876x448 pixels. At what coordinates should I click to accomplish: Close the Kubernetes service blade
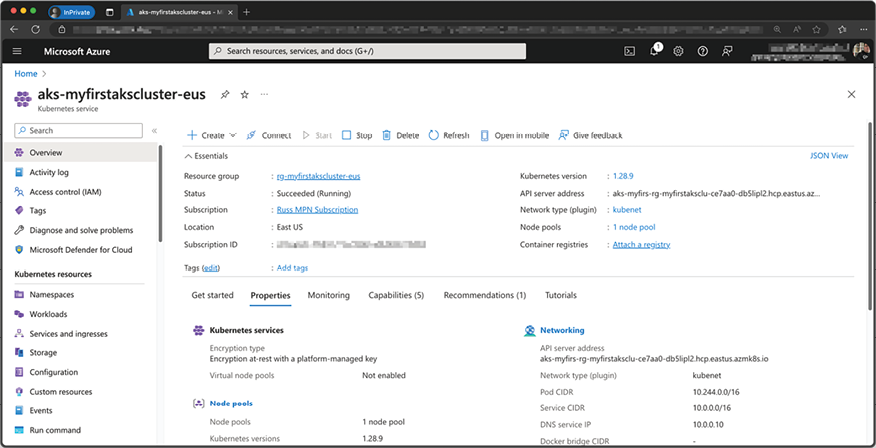(851, 94)
